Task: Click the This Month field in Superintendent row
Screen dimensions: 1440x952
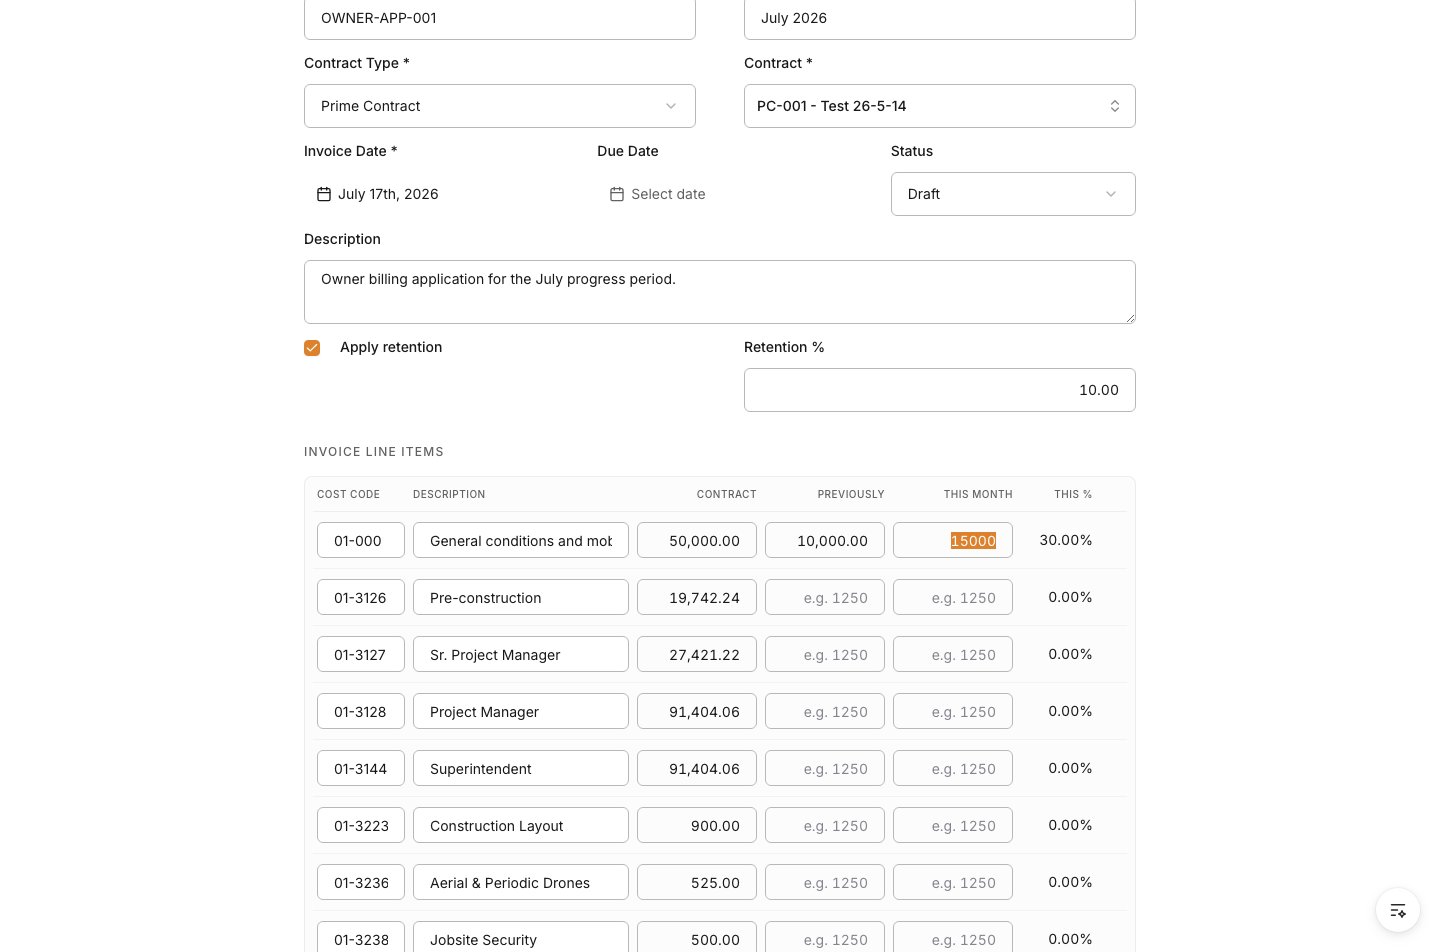Action: 953,768
